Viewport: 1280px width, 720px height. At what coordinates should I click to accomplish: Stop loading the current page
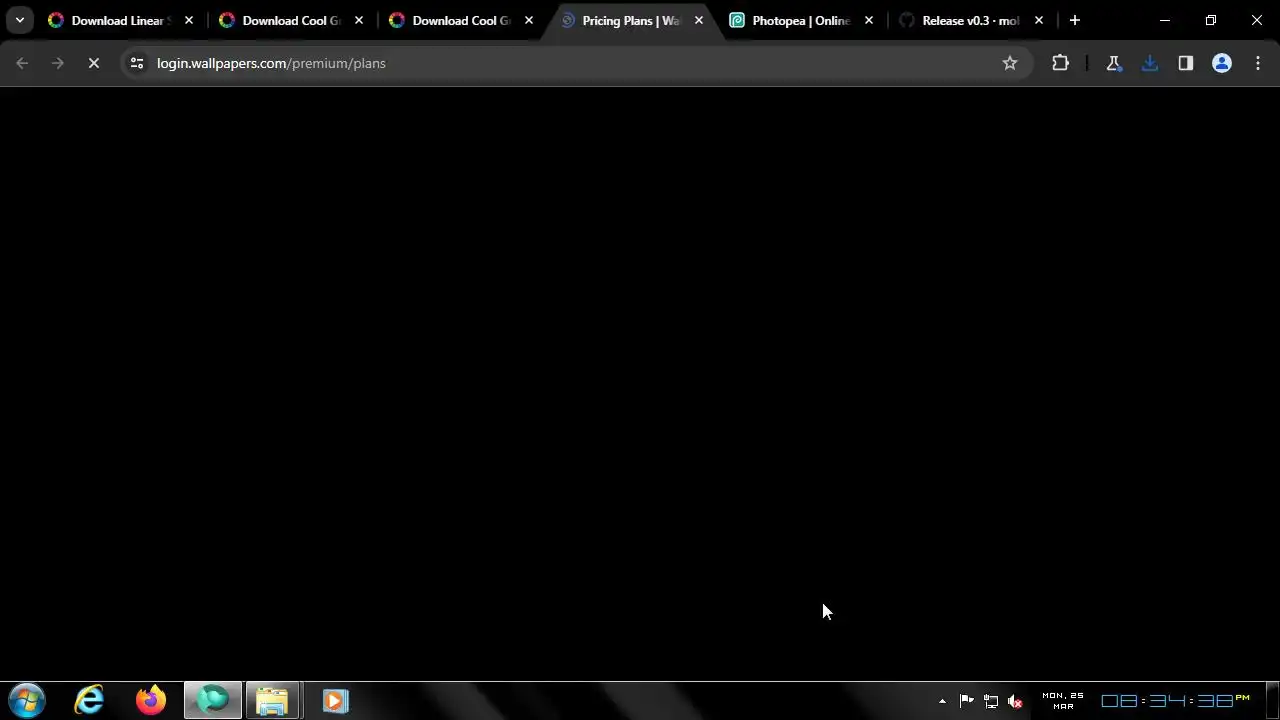94,63
